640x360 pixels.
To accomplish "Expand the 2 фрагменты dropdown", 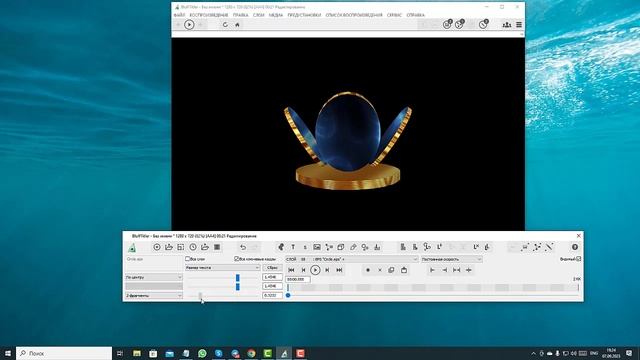I will click(x=154, y=295).
